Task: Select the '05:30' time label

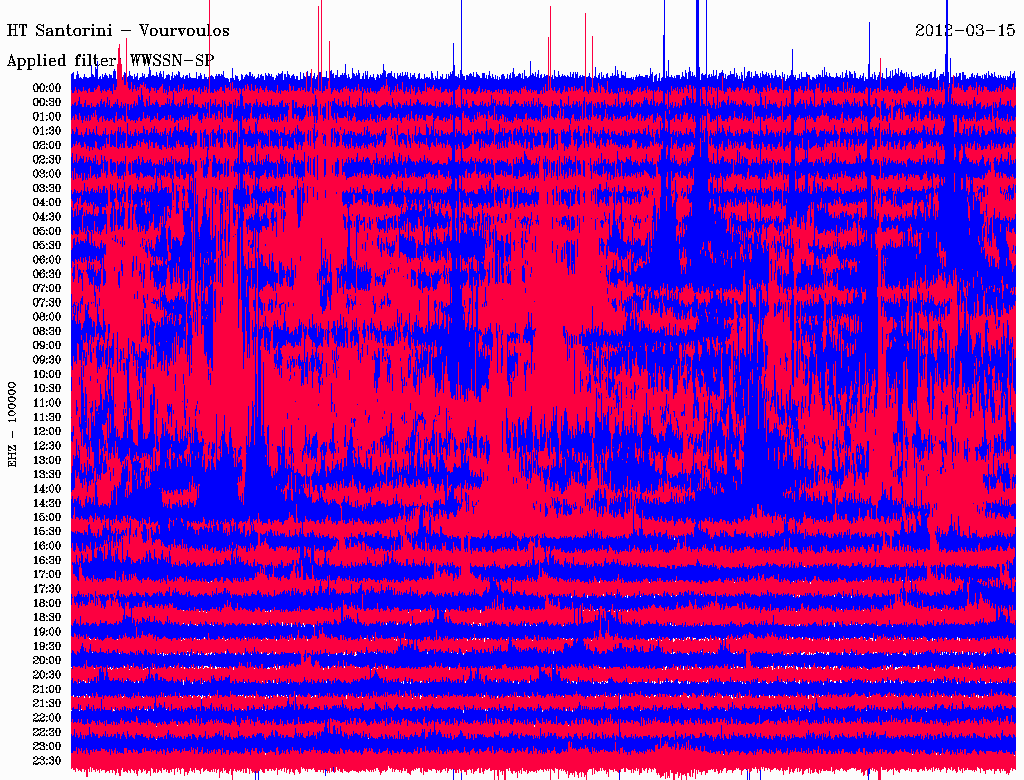Action: pos(47,245)
